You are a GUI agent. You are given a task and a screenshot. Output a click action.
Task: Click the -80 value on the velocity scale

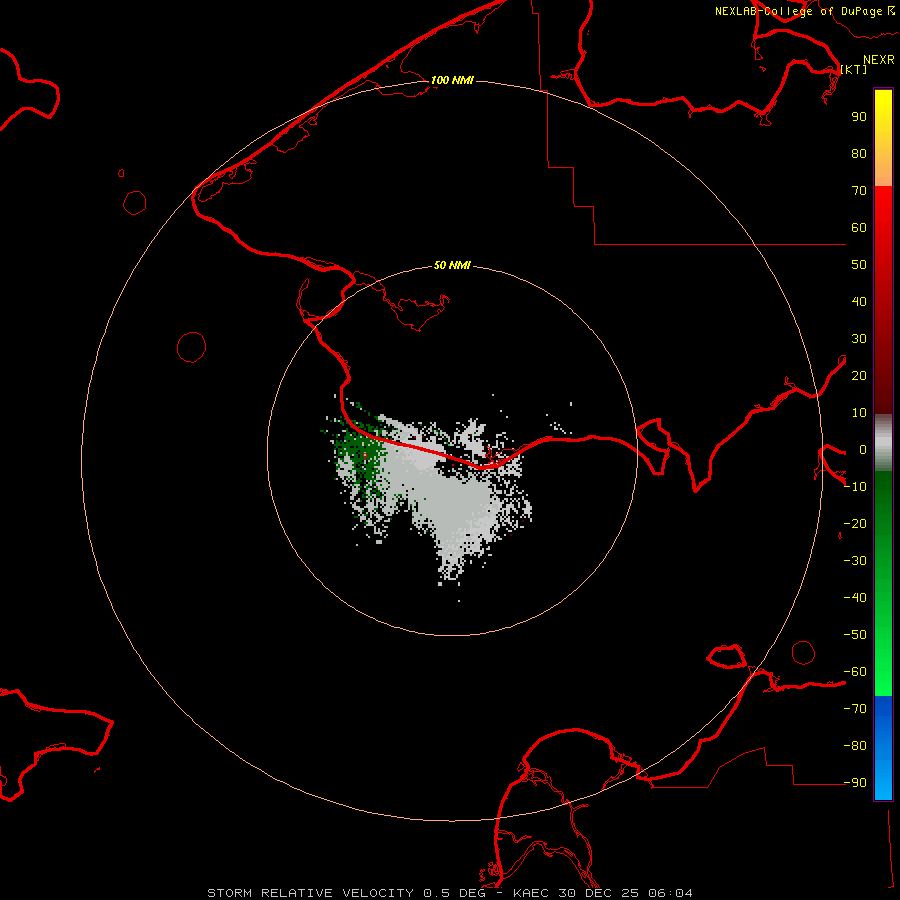pos(855,746)
